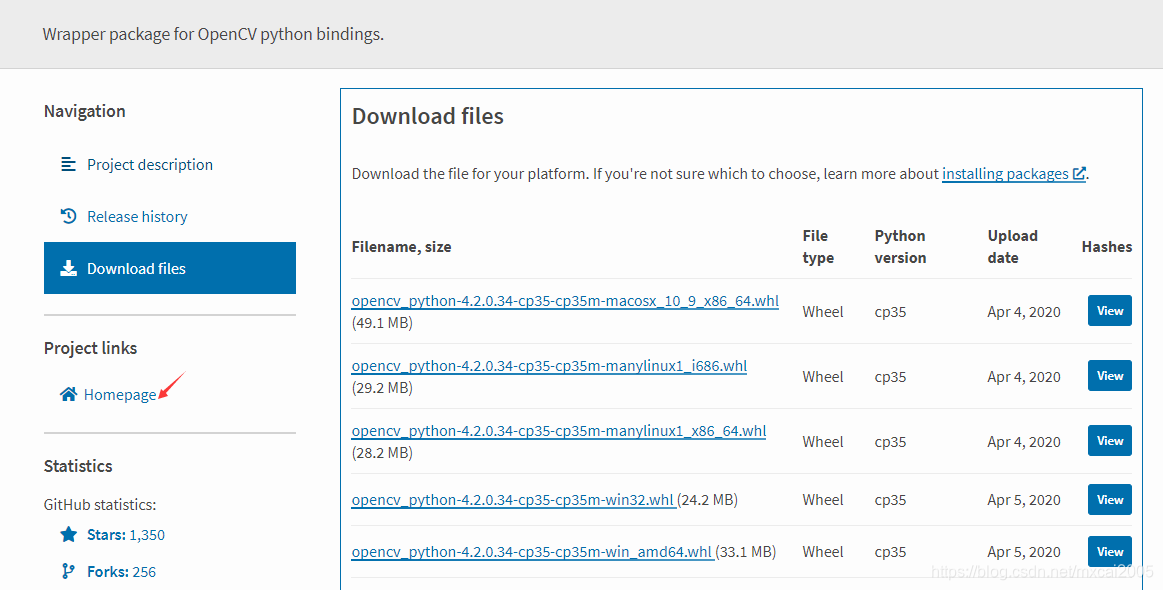Download the macosx_10_9_x86_64 wheel file
Viewport: 1163px width, 590px height.
click(x=565, y=301)
